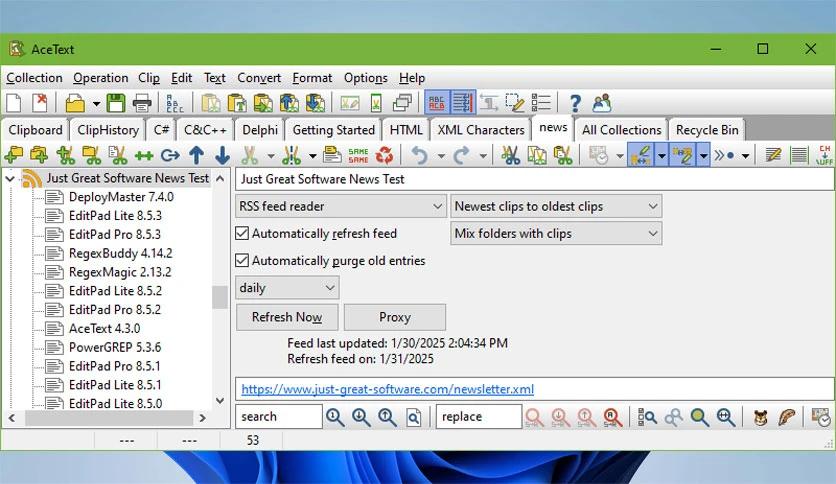Open the just-great-software newsletter.xml link
This screenshot has height=484, width=836.
[x=388, y=389]
